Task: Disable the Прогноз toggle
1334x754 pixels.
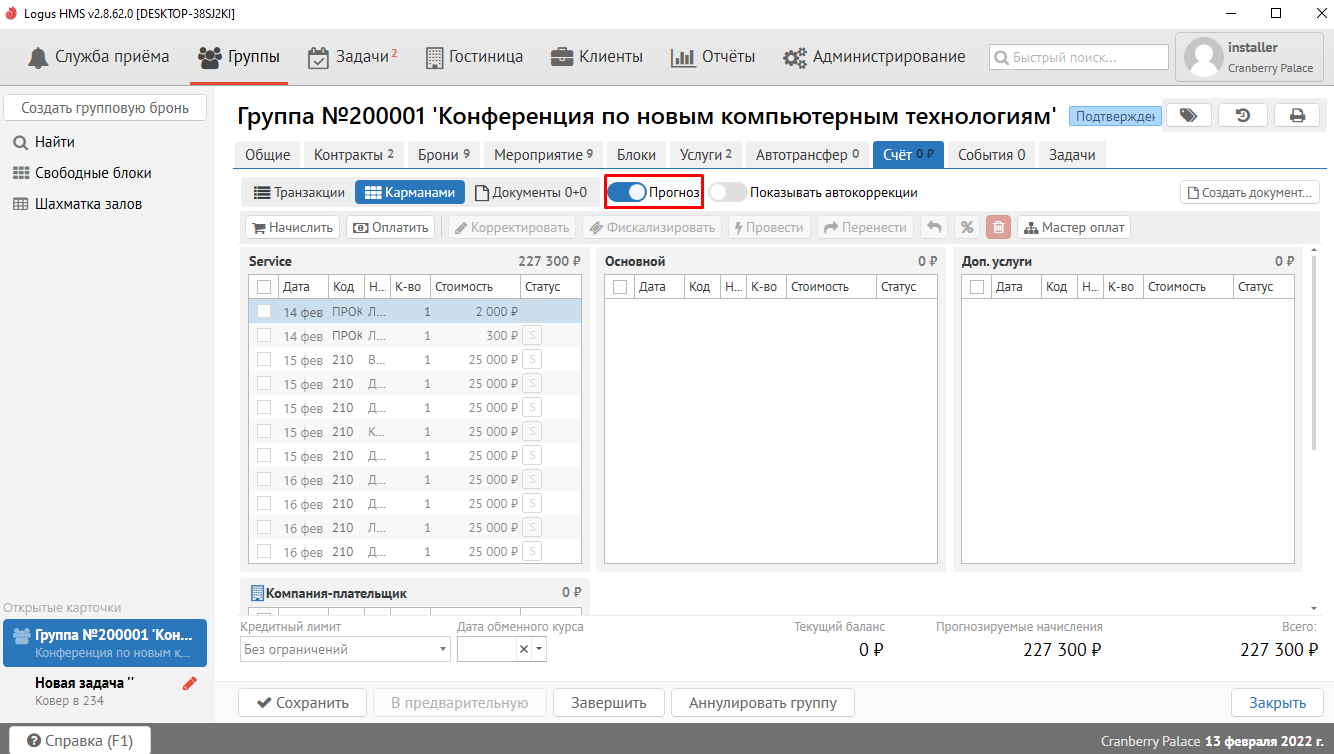Action: coord(627,192)
